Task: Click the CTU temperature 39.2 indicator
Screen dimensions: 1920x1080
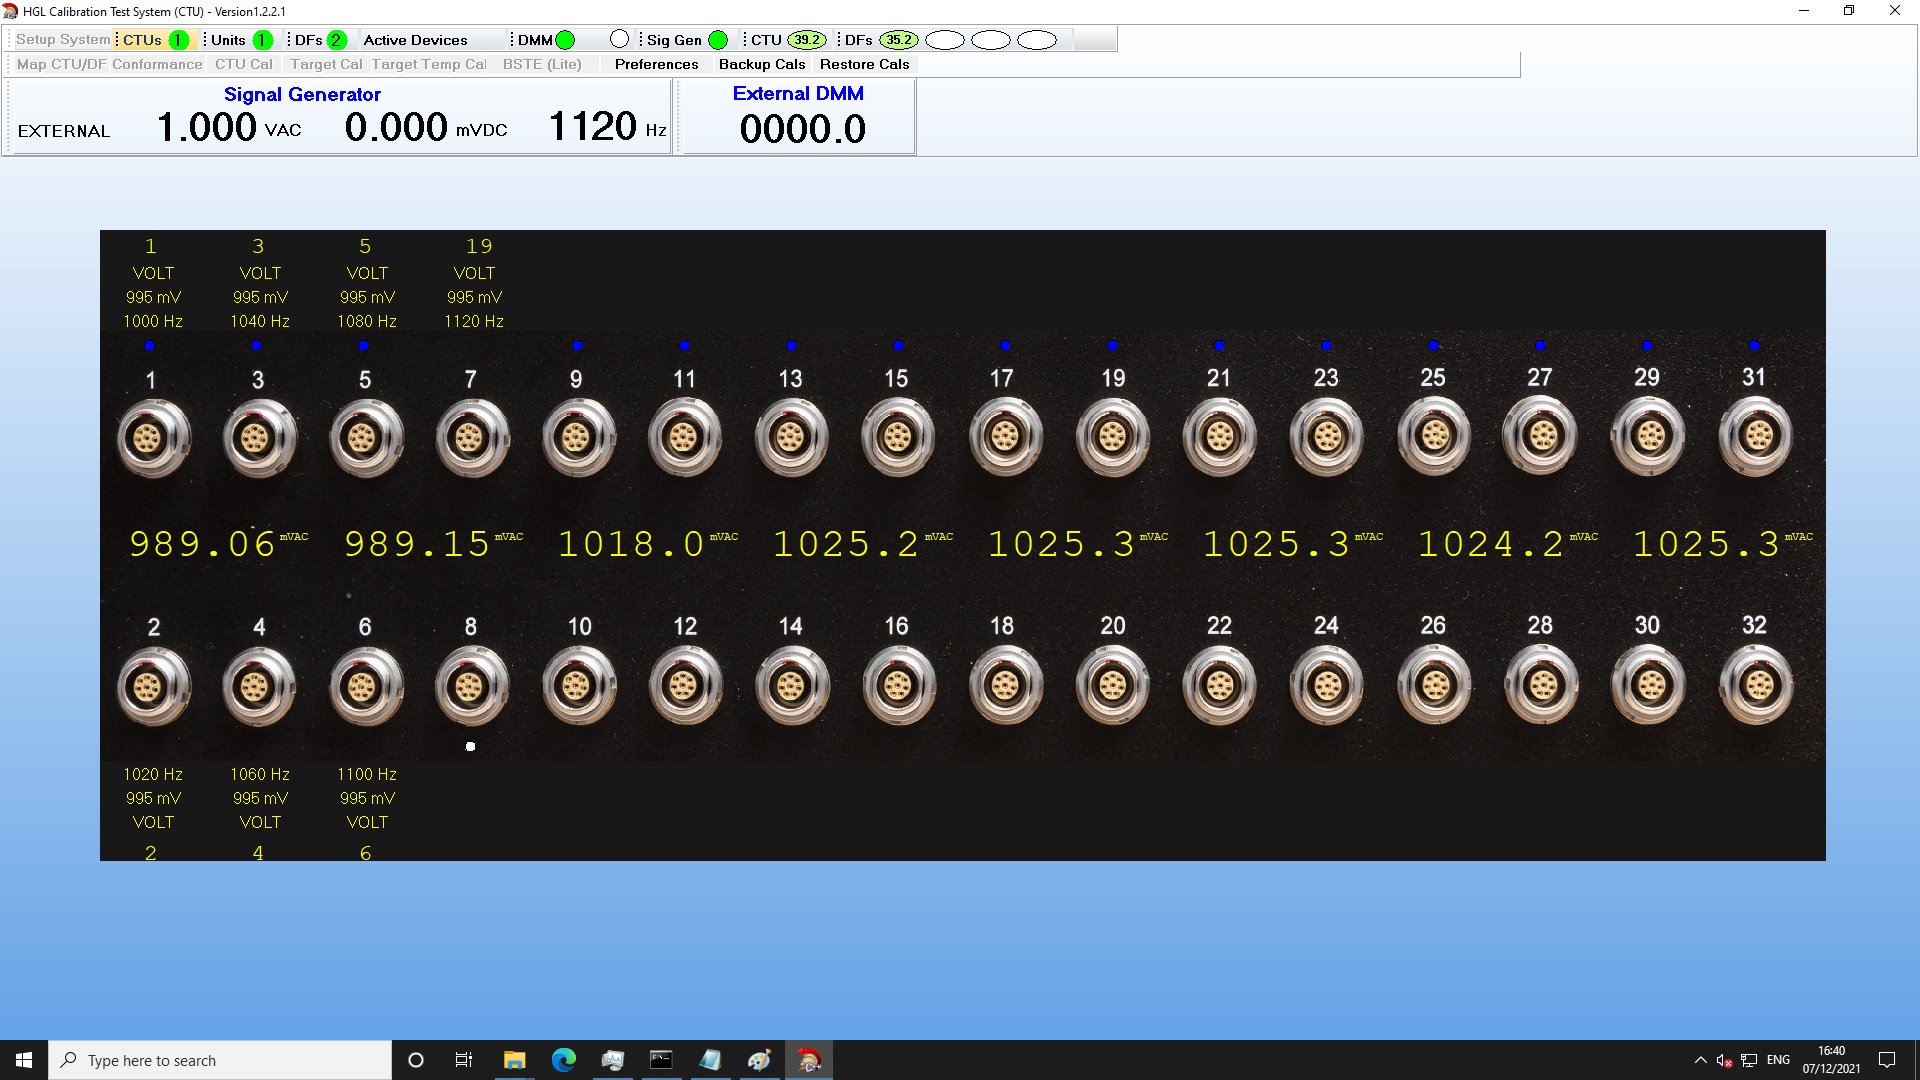Action: pos(806,40)
